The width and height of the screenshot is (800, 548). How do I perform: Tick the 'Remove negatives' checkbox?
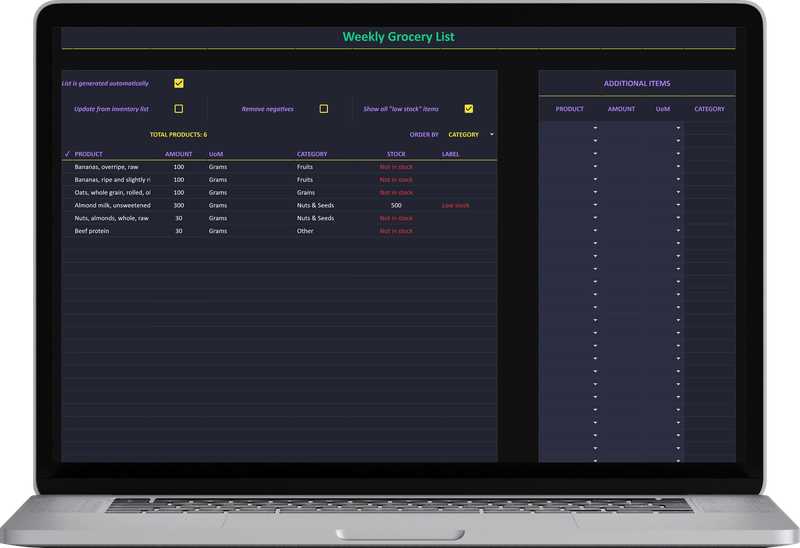pos(323,109)
